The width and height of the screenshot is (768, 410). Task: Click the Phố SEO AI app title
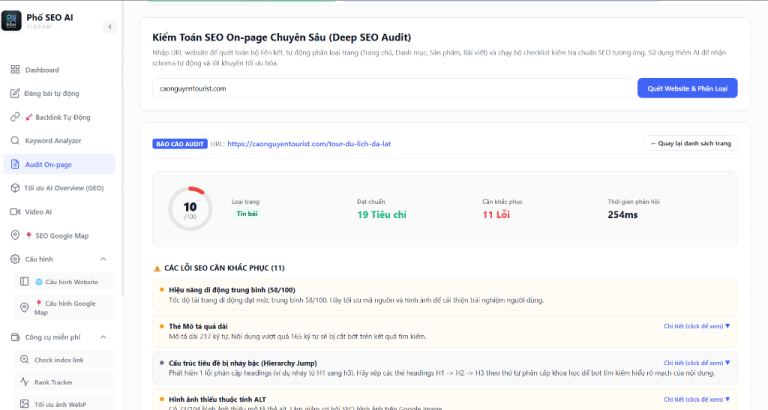[49, 18]
